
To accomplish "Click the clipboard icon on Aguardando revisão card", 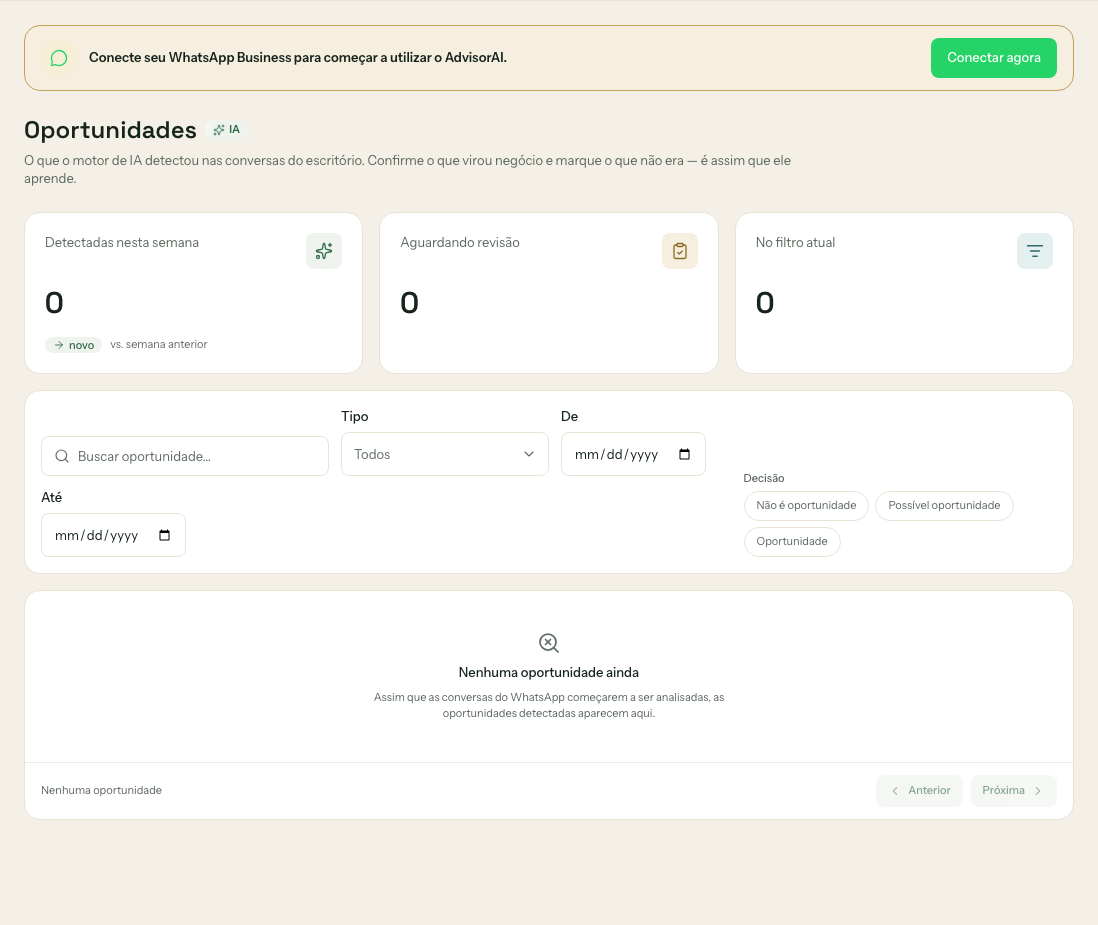I will (679, 251).
